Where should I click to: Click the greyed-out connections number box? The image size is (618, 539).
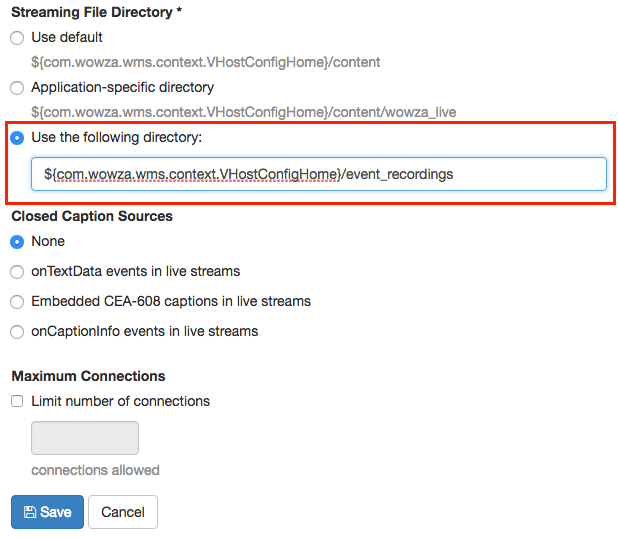click(85, 438)
